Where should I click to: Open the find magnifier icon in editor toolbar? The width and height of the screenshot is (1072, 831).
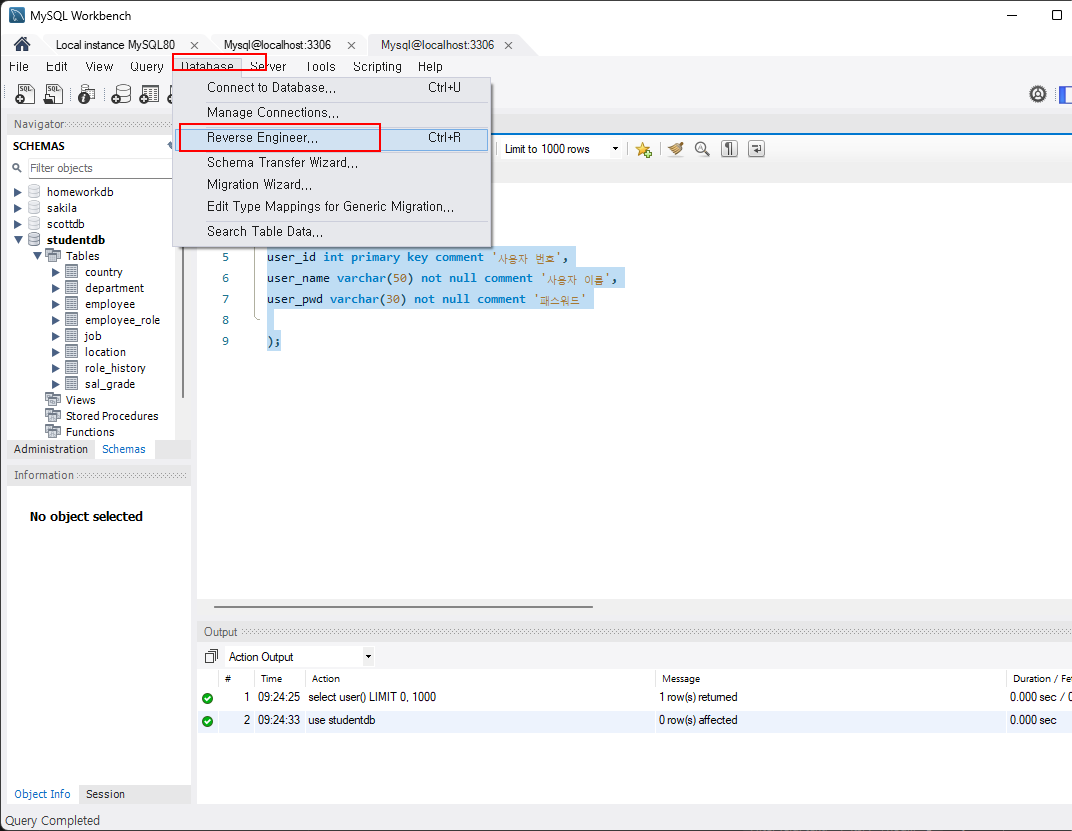click(702, 149)
